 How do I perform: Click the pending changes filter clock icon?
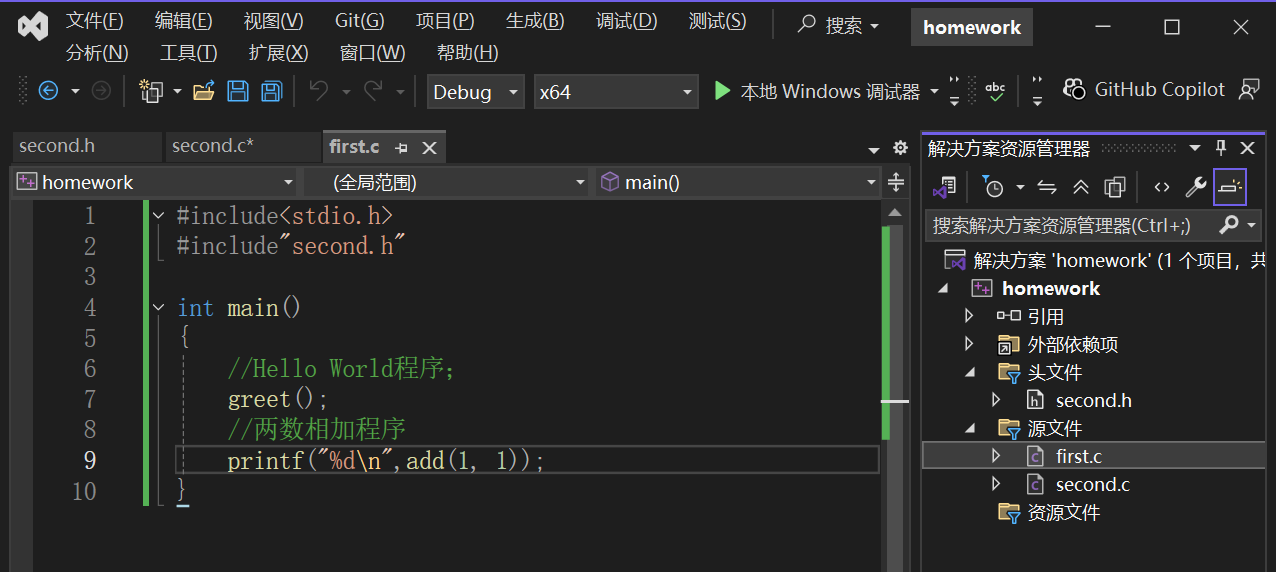(x=993, y=187)
